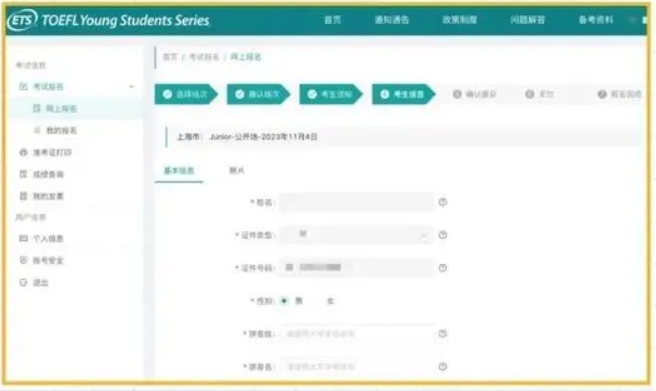Open 我的发票 in the sidebar
656x391 pixels.
[42, 196]
